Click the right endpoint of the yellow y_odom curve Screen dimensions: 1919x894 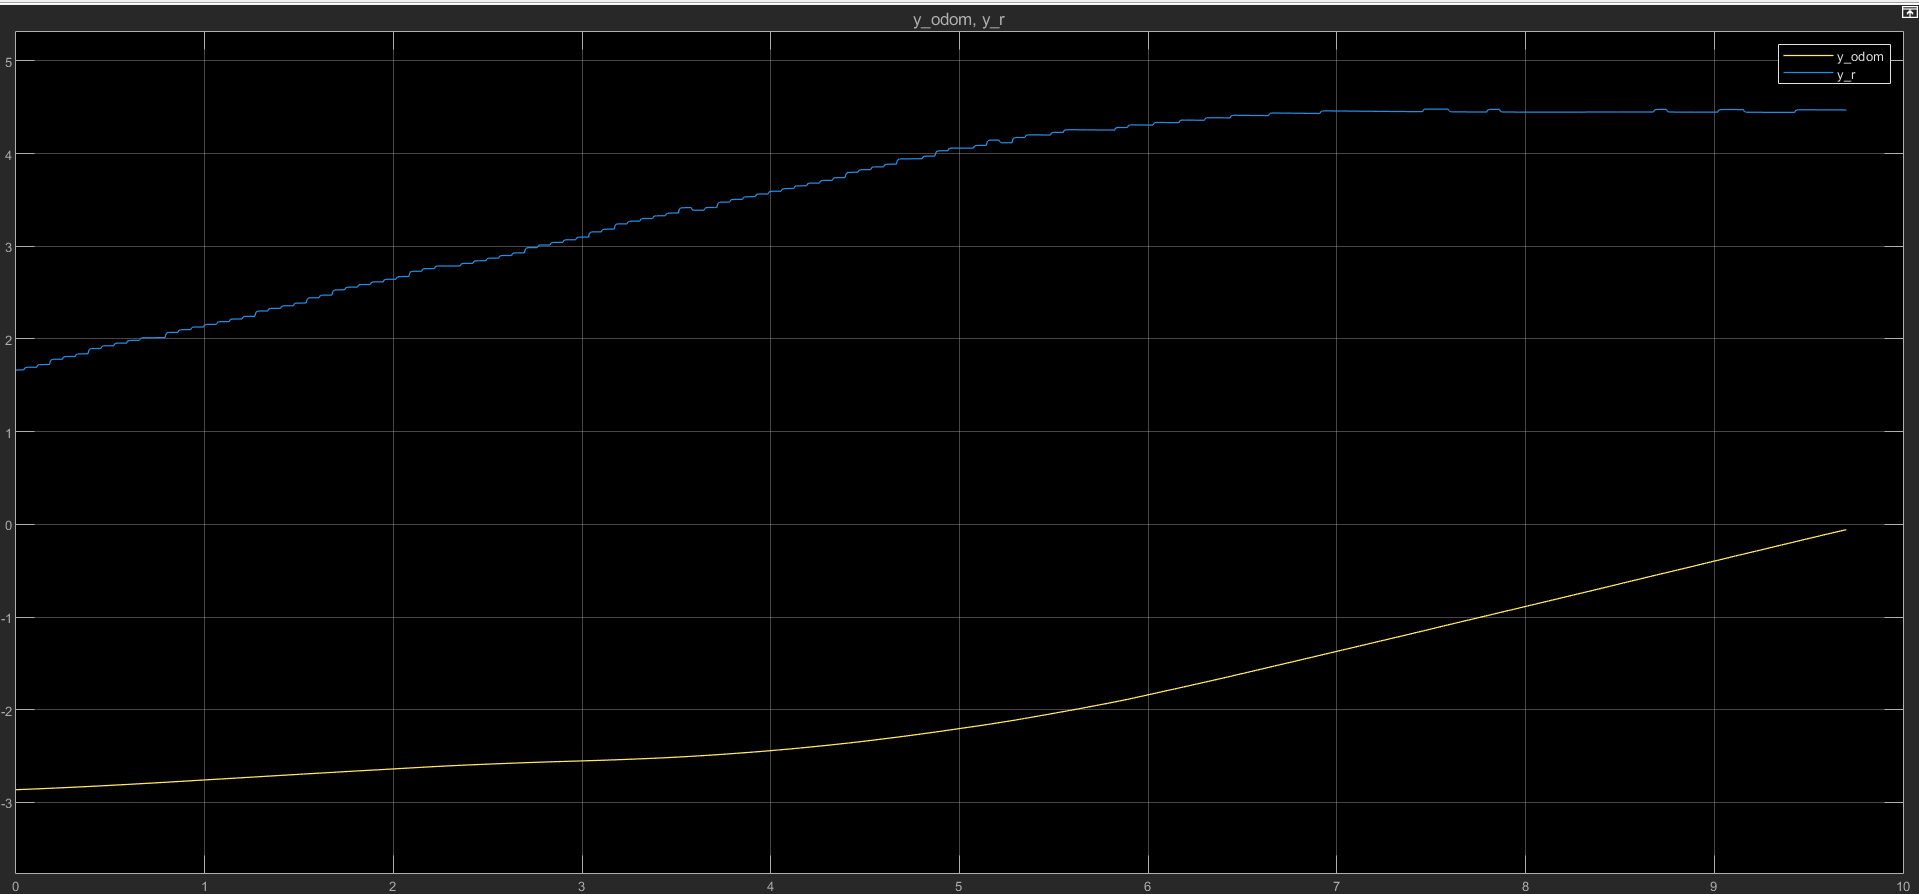tap(1845, 530)
